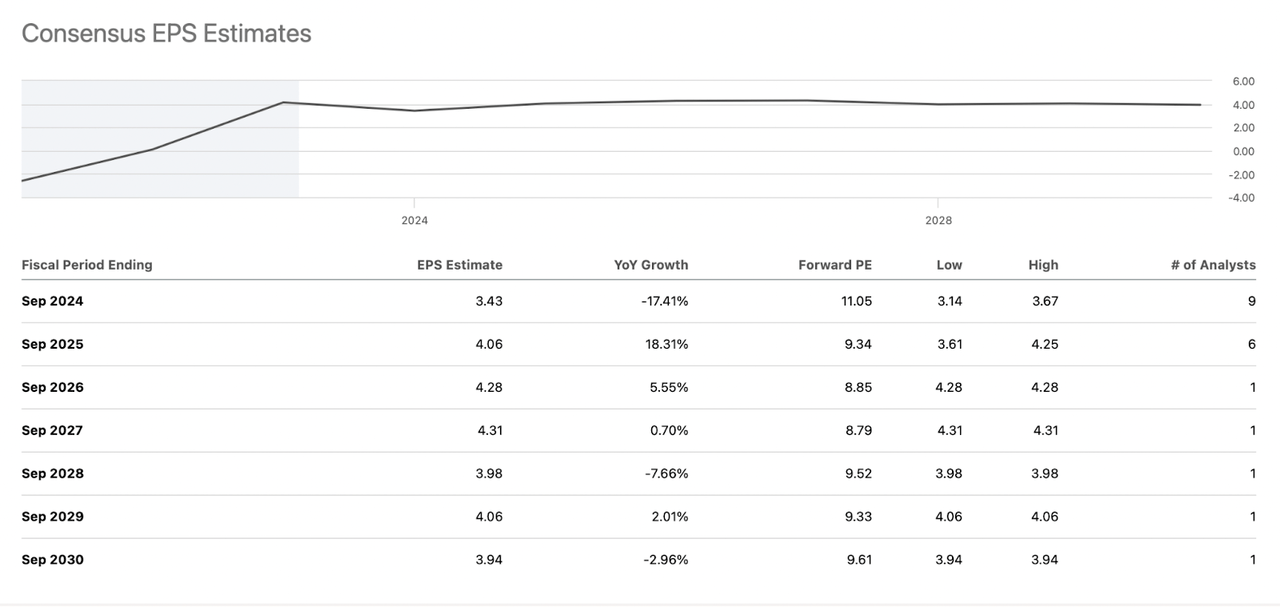Click the -17.41% YoY Growth value
The image size is (1280, 607).
tap(664, 301)
